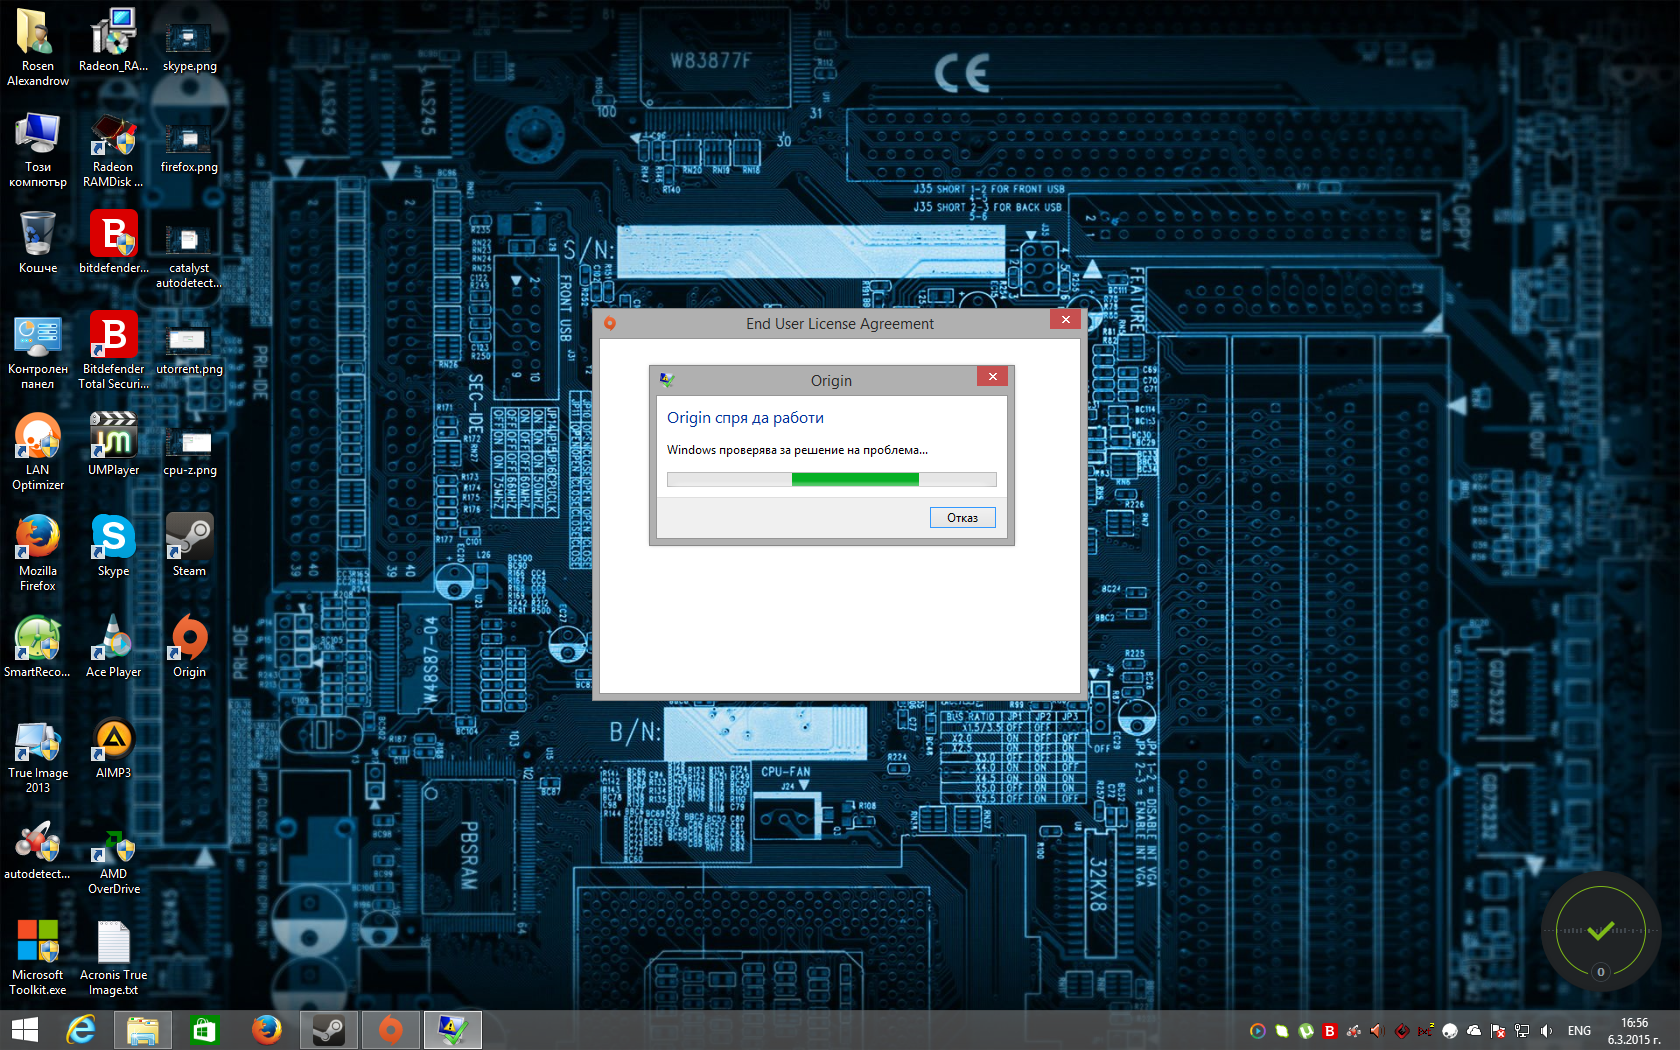
Task: Select the autodetect... desktop icon
Action: [x=38, y=848]
